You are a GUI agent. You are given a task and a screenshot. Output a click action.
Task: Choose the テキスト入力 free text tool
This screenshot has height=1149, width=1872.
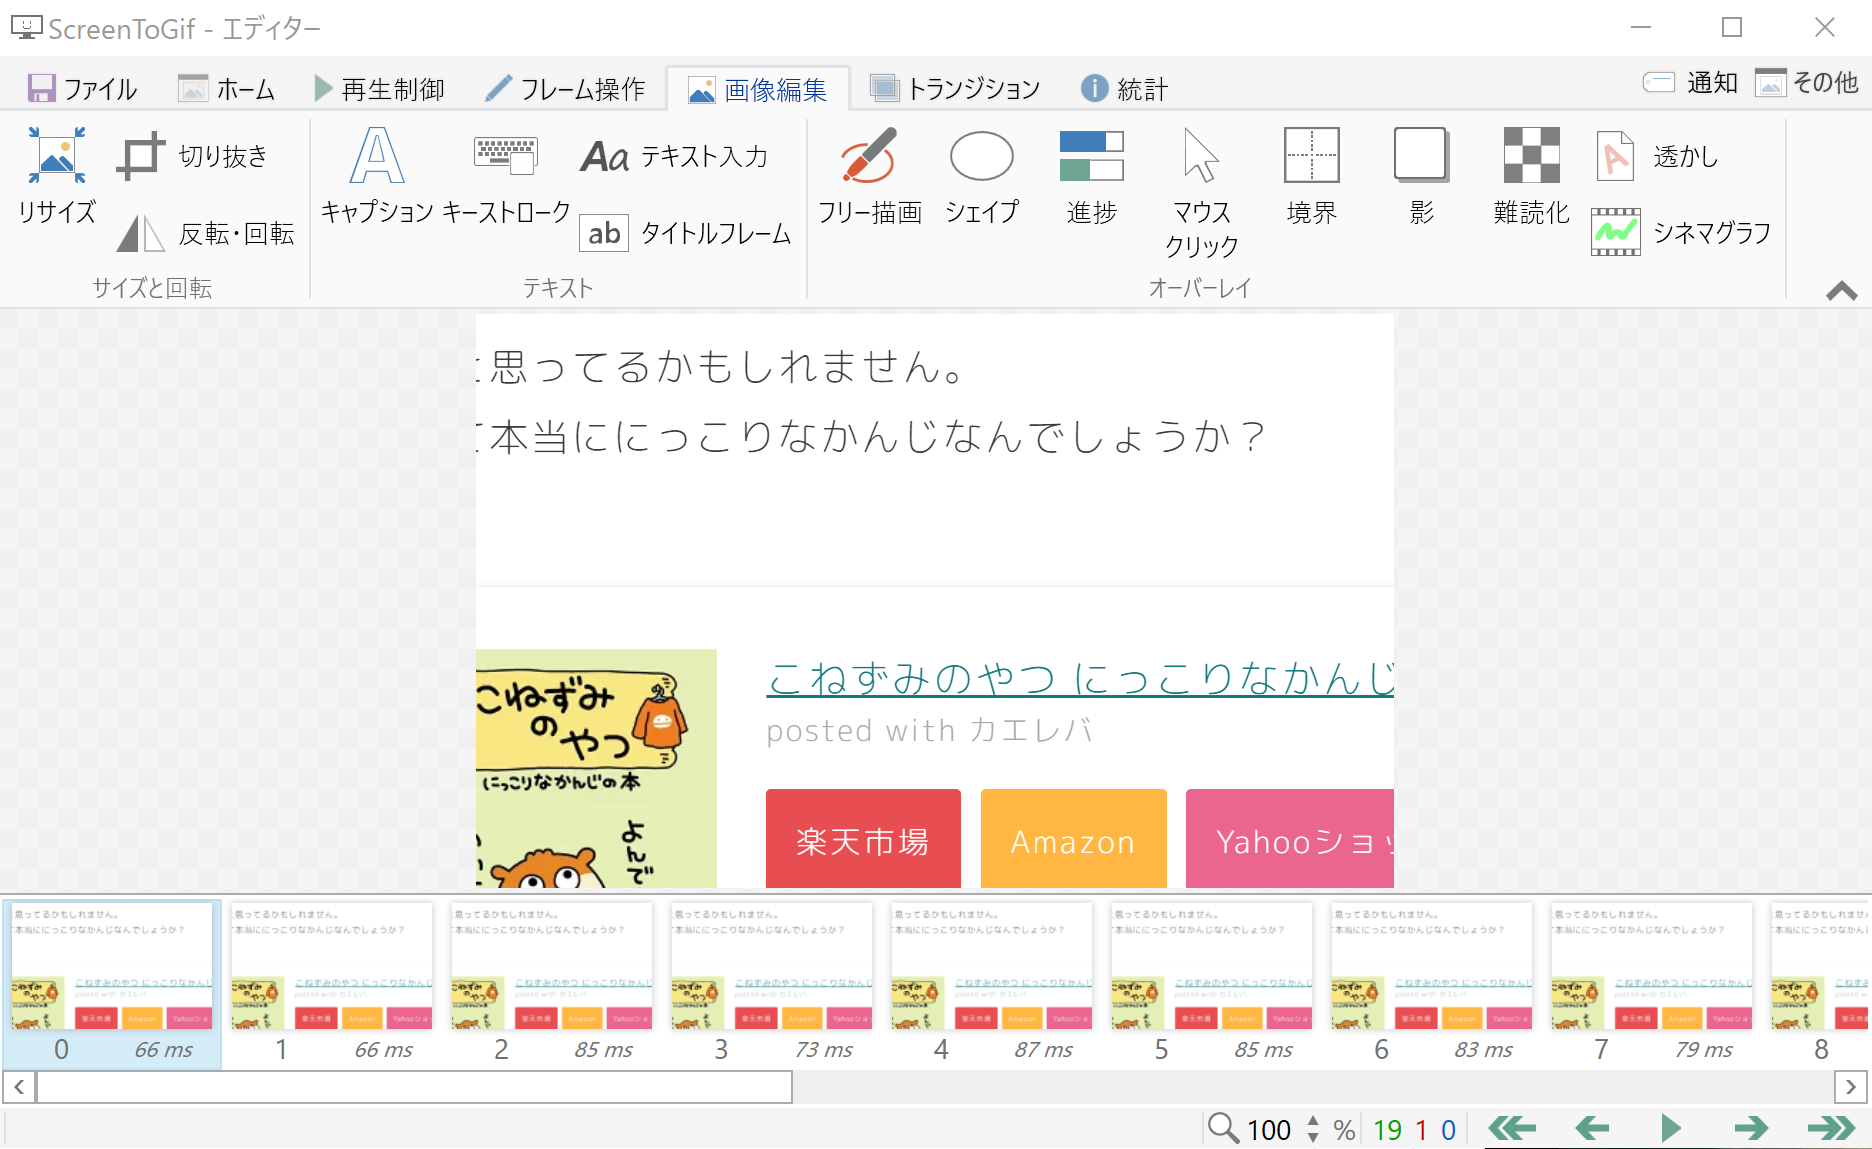tap(675, 156)
